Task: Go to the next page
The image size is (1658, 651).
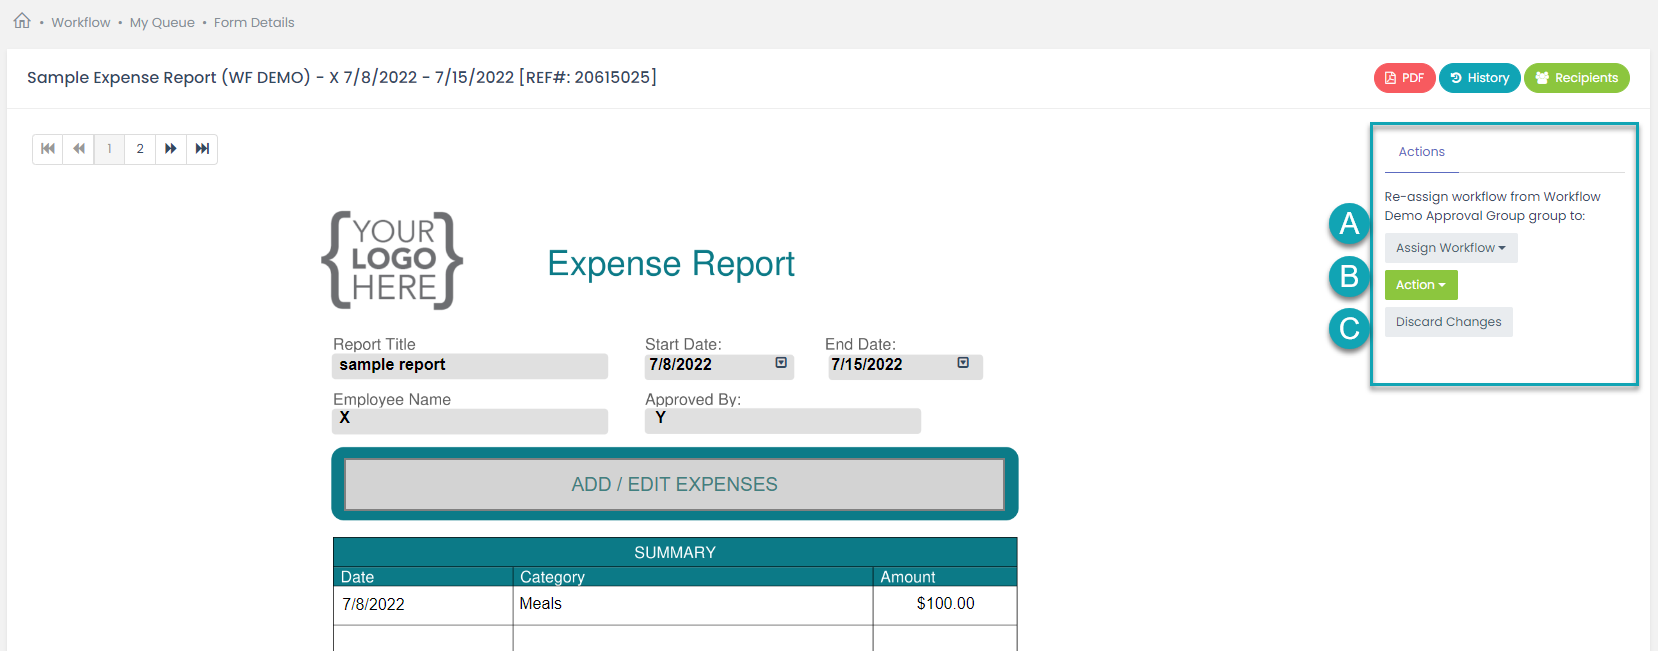Action: point(171,149)
